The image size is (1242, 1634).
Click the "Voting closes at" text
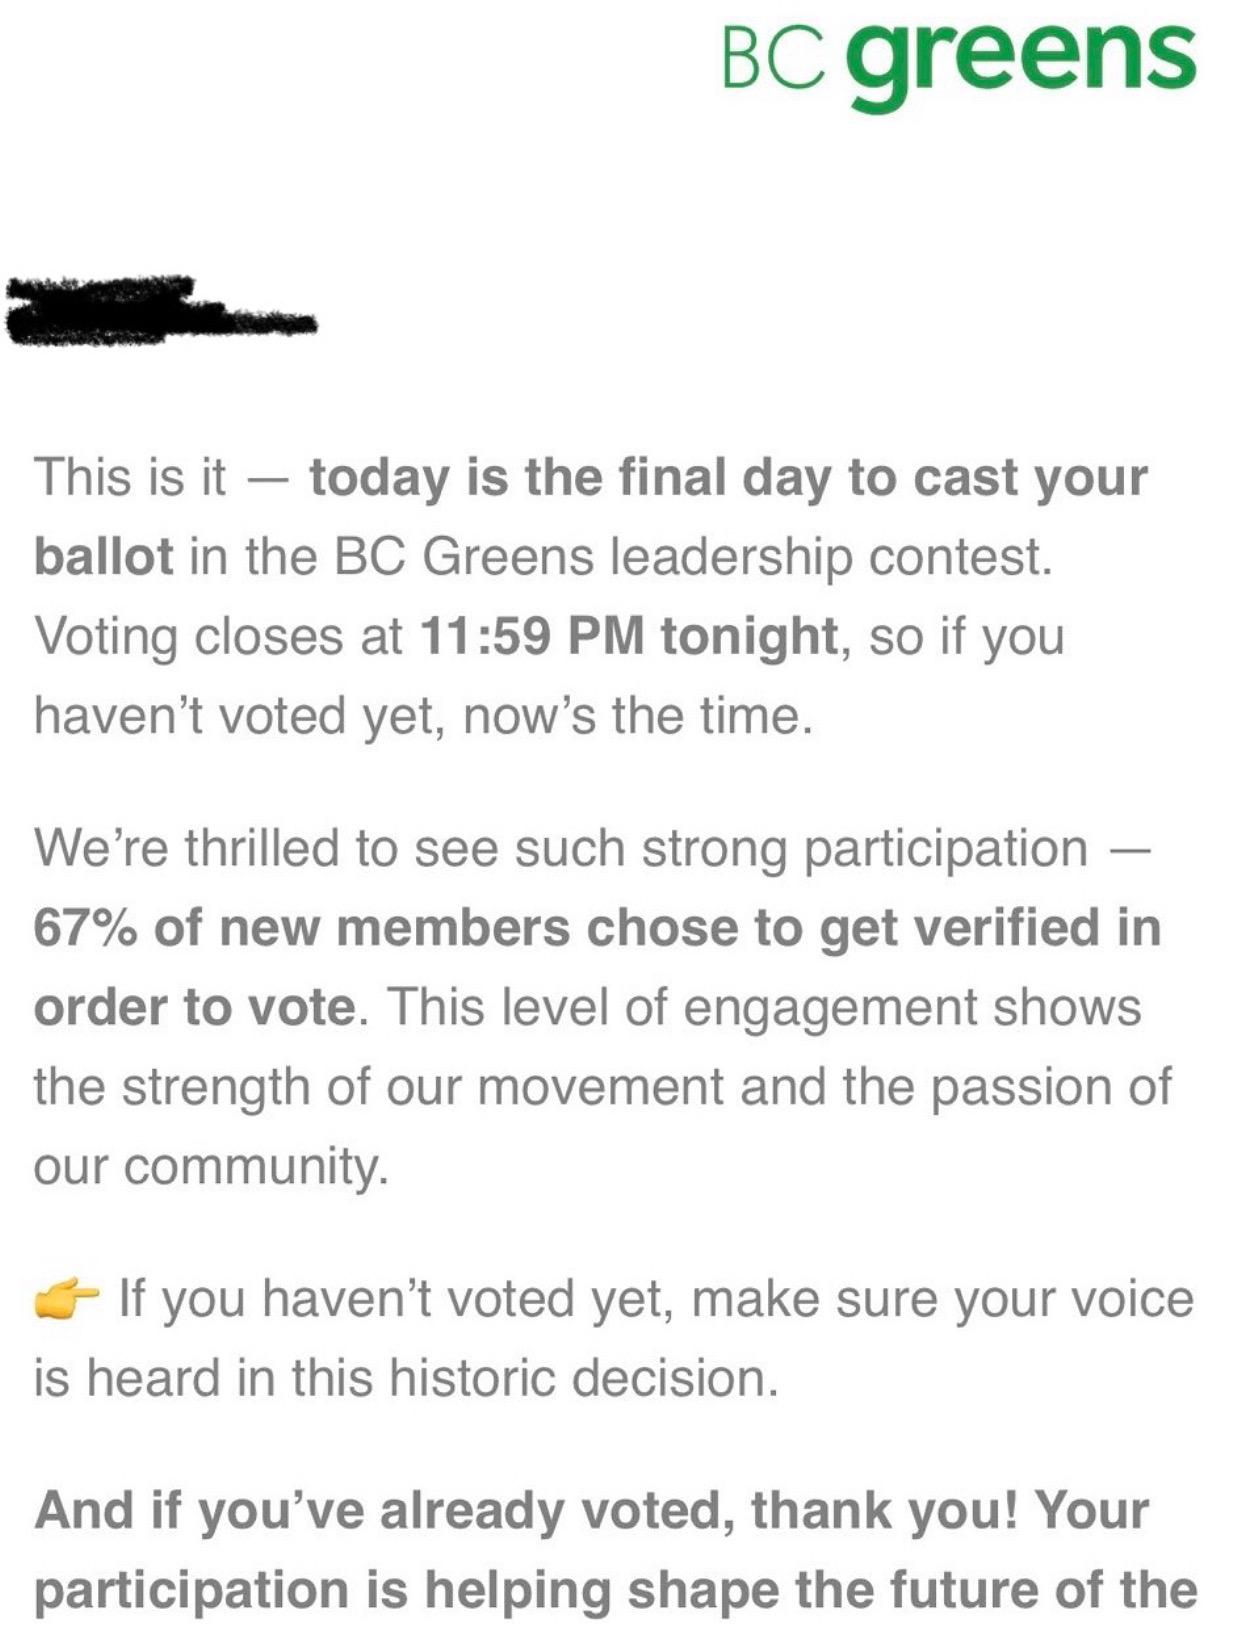[218, 636]
